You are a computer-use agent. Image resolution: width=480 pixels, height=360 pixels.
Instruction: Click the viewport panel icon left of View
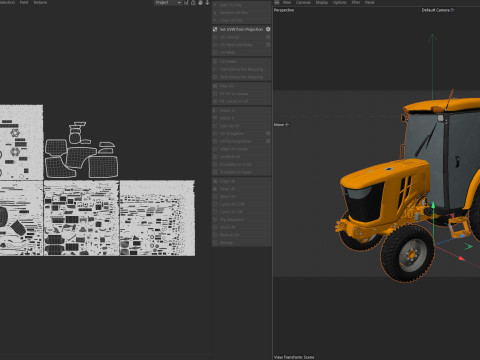(277, 2)
